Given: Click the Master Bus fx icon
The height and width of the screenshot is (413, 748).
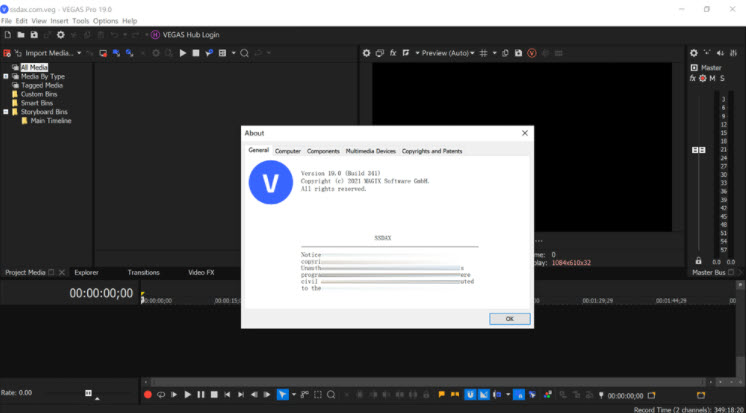Looking at the screenshot, I should click(x=693, y=78).
